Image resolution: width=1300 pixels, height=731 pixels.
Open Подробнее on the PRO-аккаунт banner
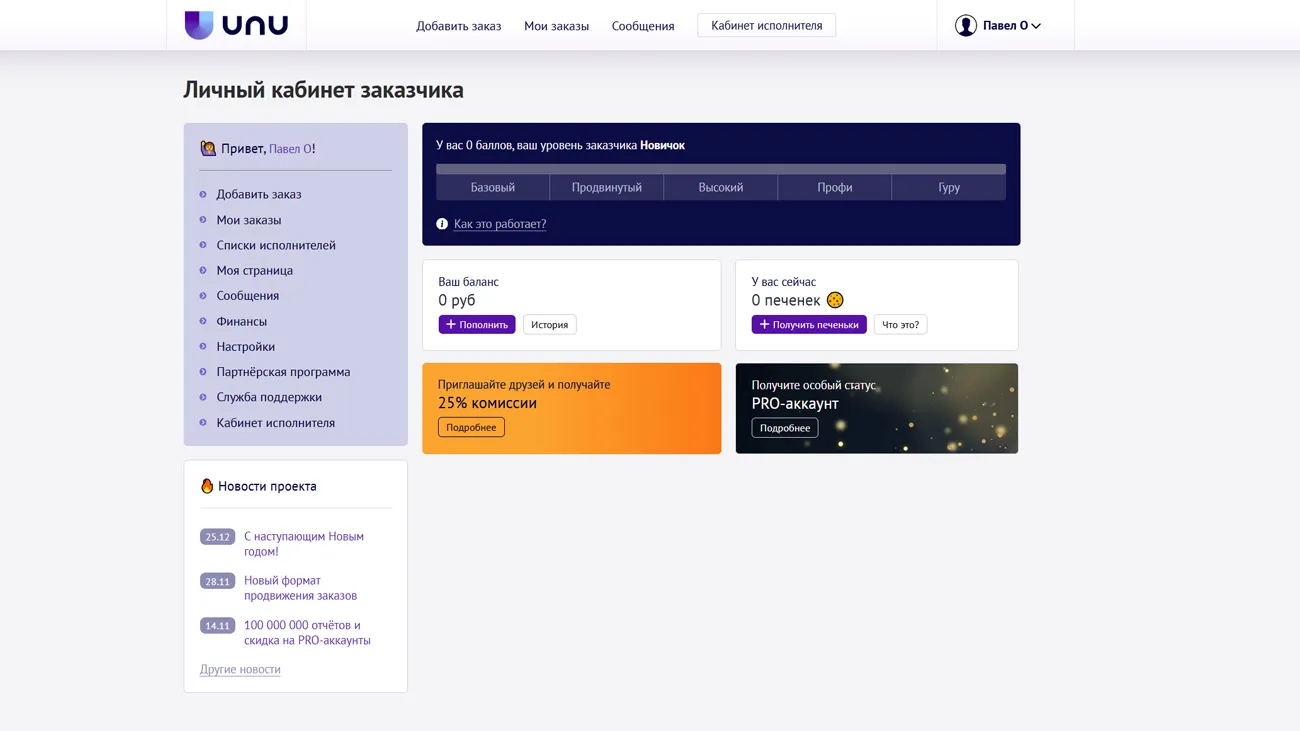pos(784,428)
